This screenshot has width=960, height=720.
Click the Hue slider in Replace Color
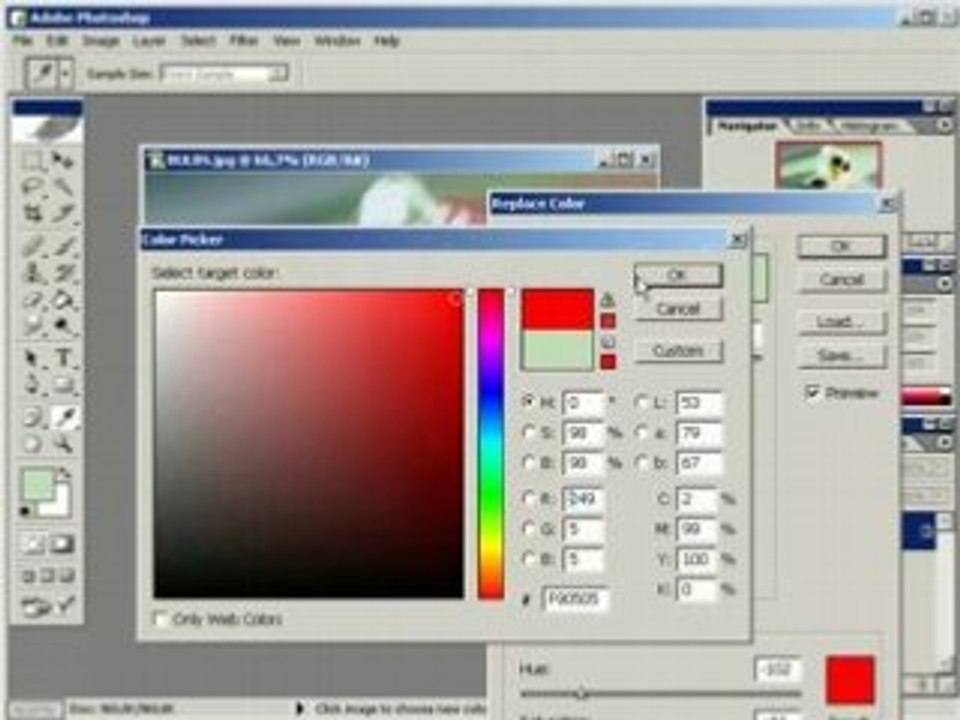point(660,694)
